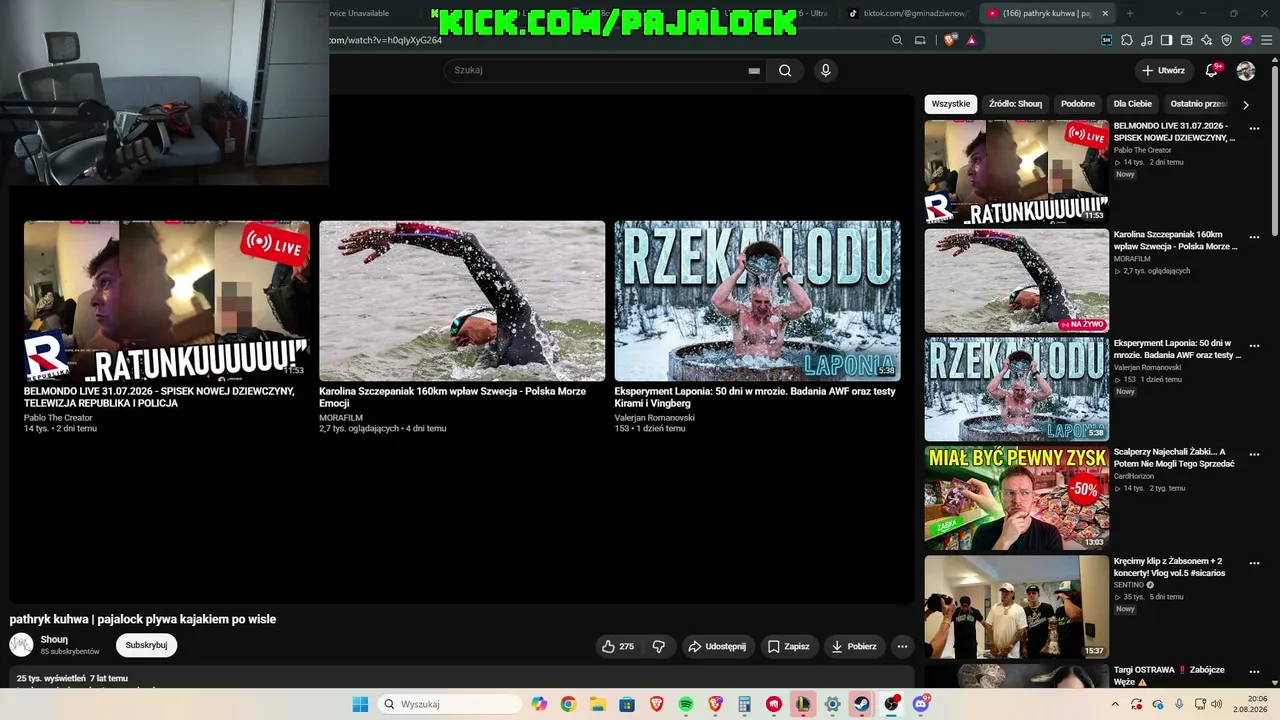
Task: Click the Shoun channel avatar
Action: [x=21, y=645]
